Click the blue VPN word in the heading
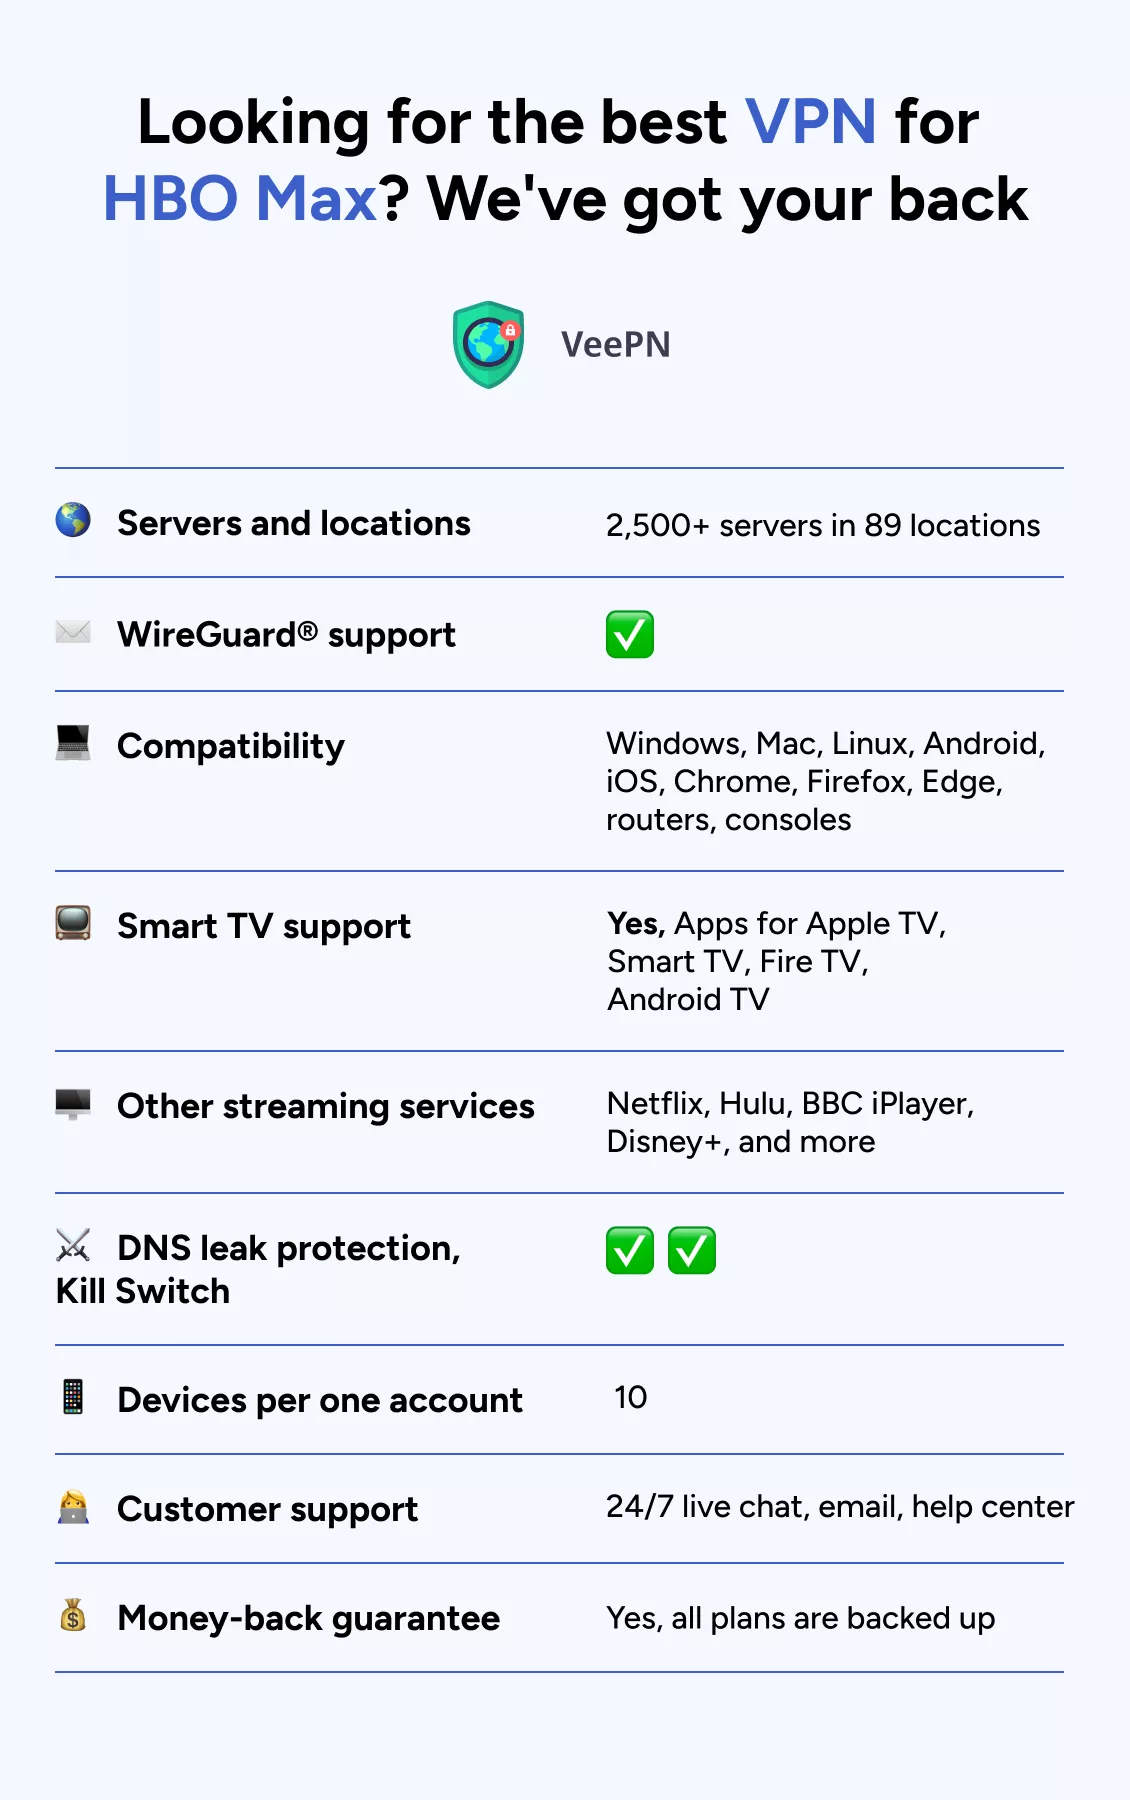 (811, 122)
